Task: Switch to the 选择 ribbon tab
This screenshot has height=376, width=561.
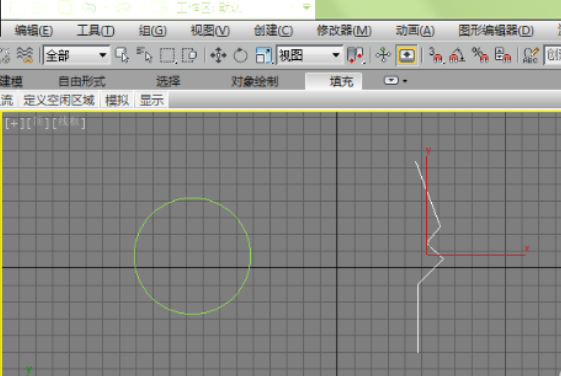Action: [x=168, y=82]
